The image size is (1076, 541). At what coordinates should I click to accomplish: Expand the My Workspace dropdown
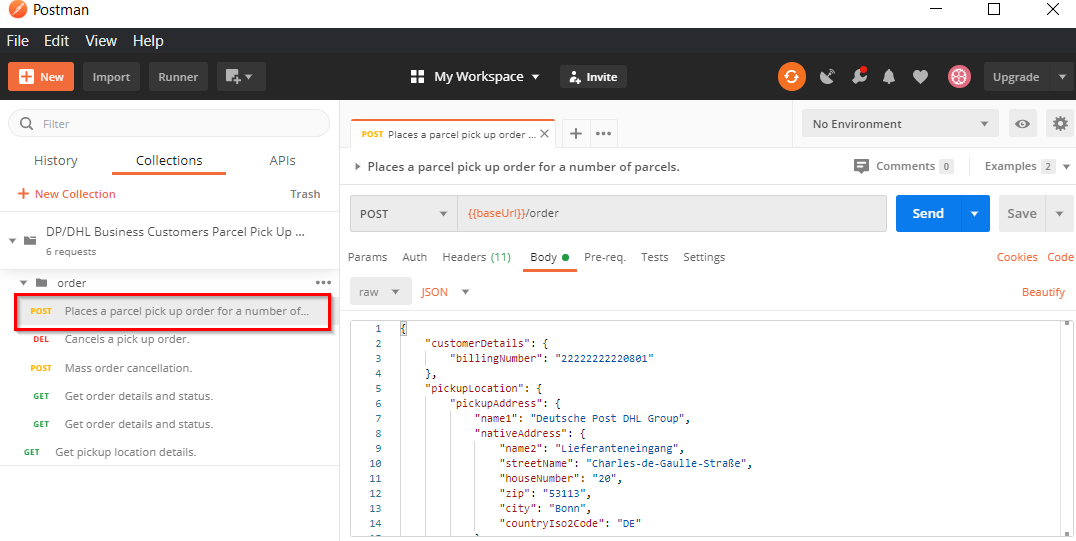pyautogui.click(x=475, y=77)
